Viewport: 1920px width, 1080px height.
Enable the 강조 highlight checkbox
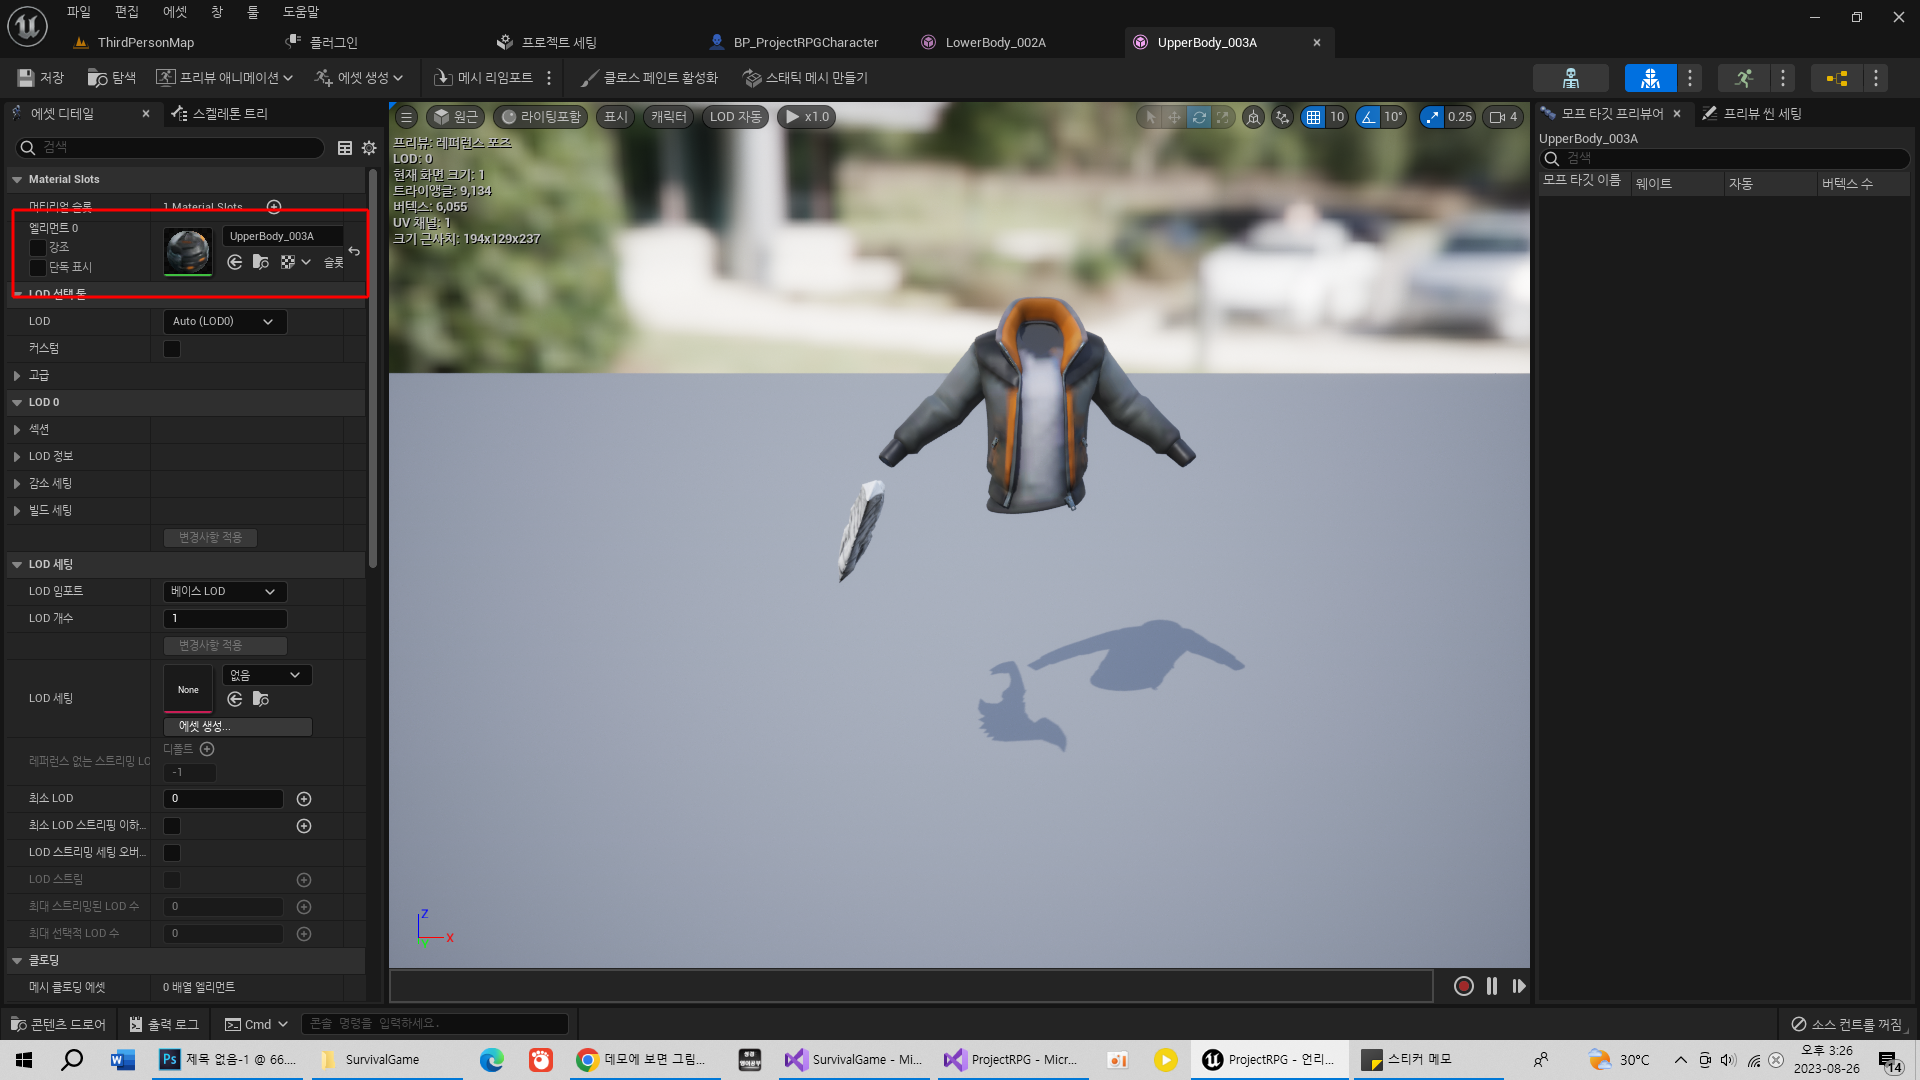coord(38,248)
